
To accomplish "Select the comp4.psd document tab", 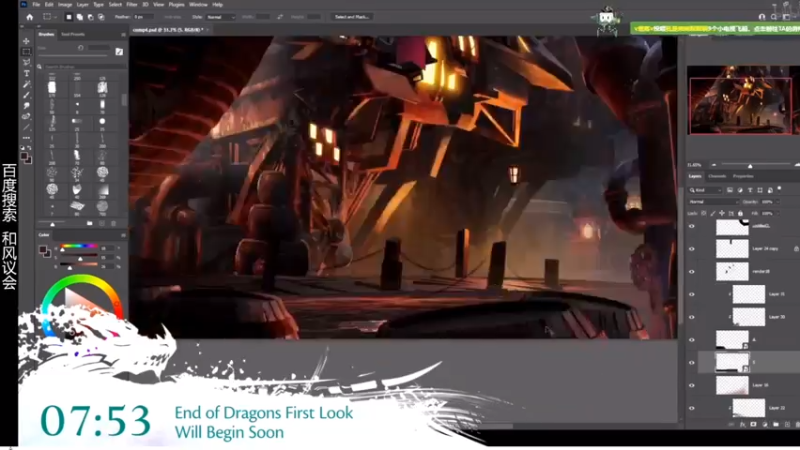I will [x=168, y=30].
